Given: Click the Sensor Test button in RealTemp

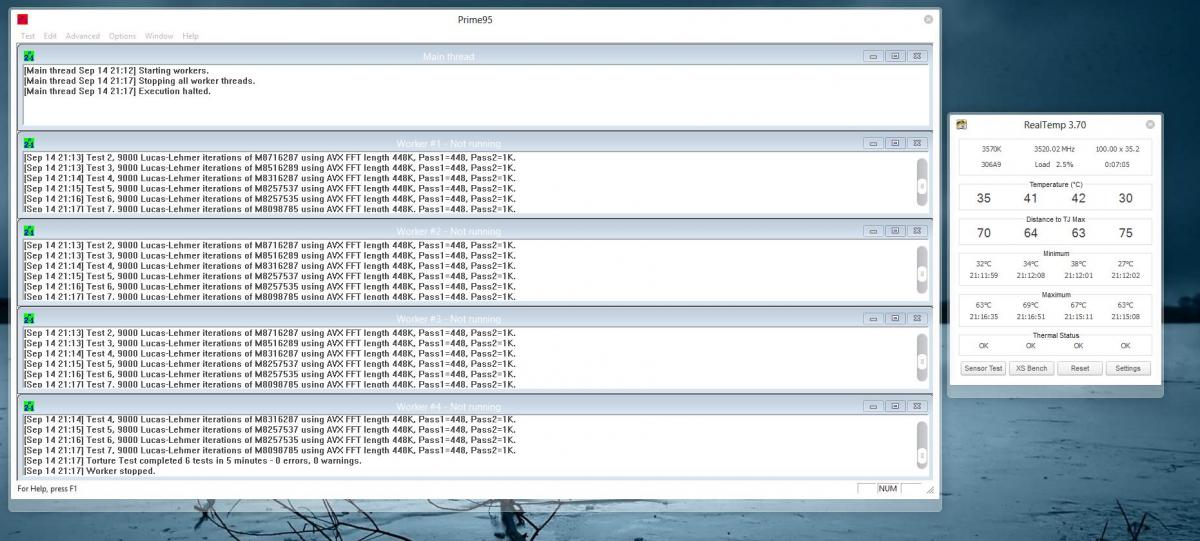Looking at the screenshot, I should (983, 368).
